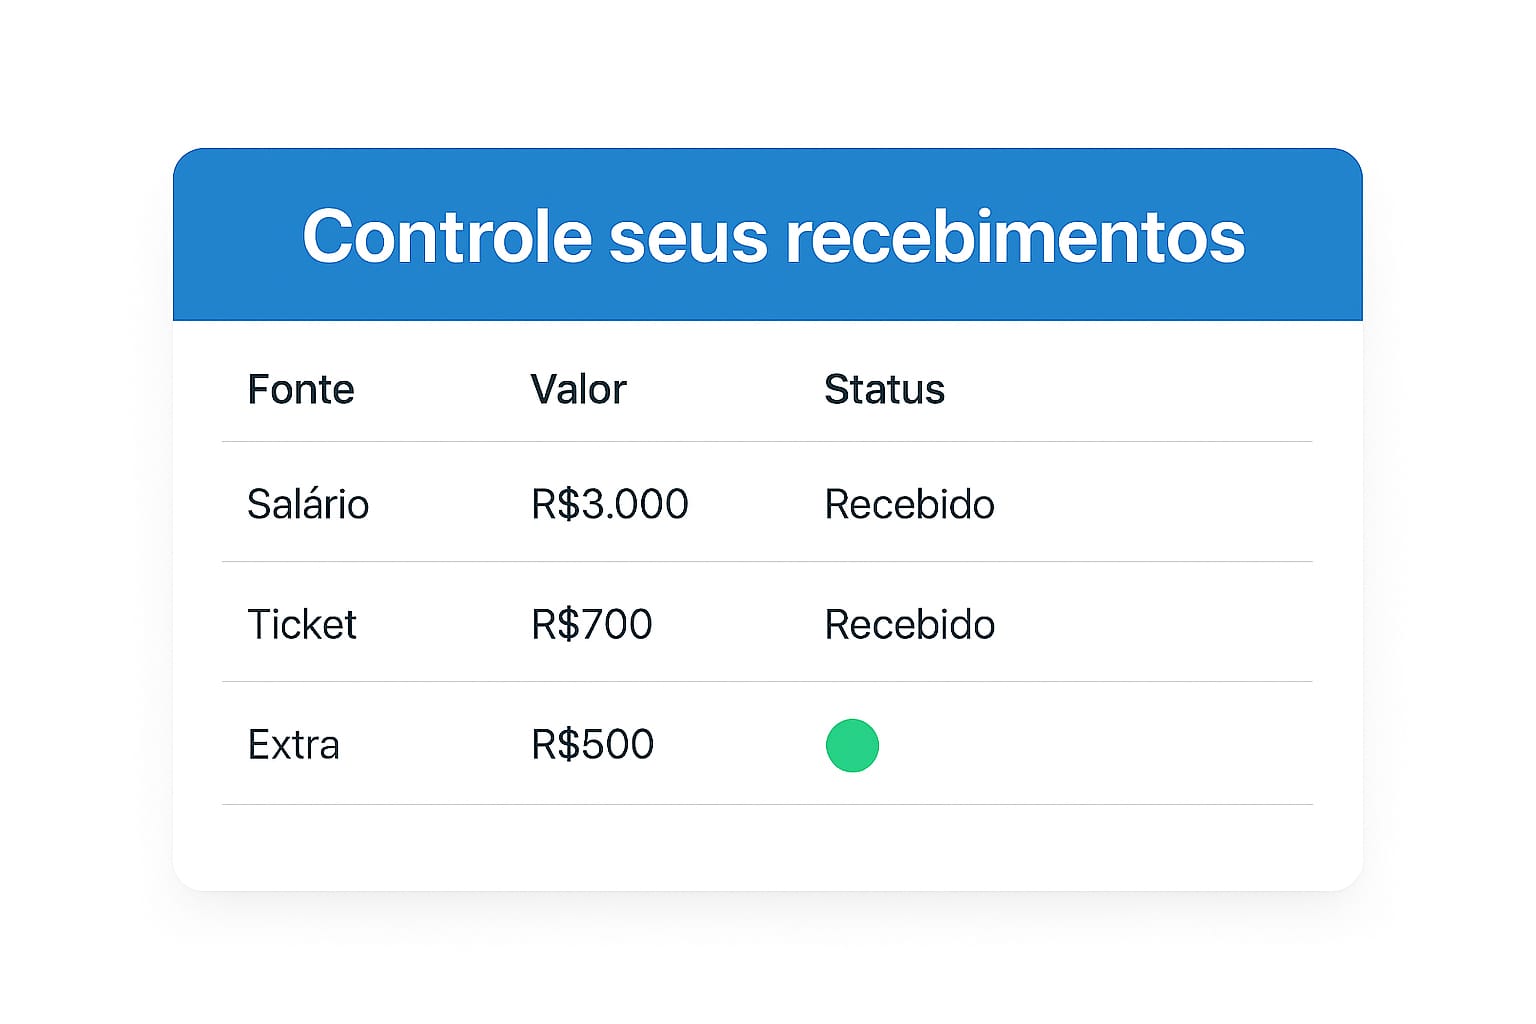
Task: Select the Status column header
Action: click(x=884, y=389)
